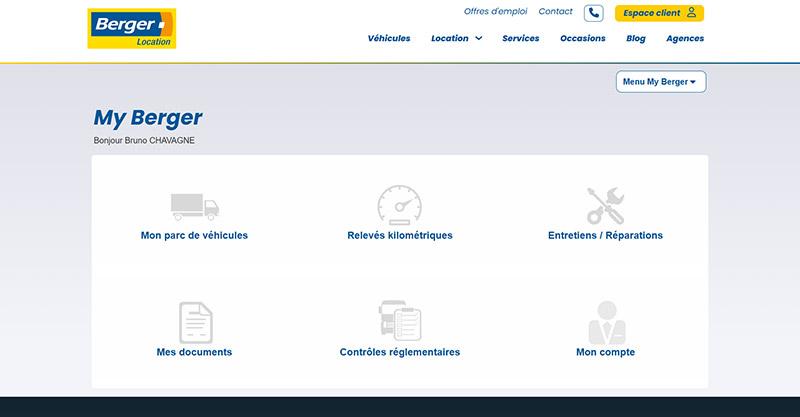Click the Espace client button label
The height and width of the screenshot is (417, 800).
point(652,13)
